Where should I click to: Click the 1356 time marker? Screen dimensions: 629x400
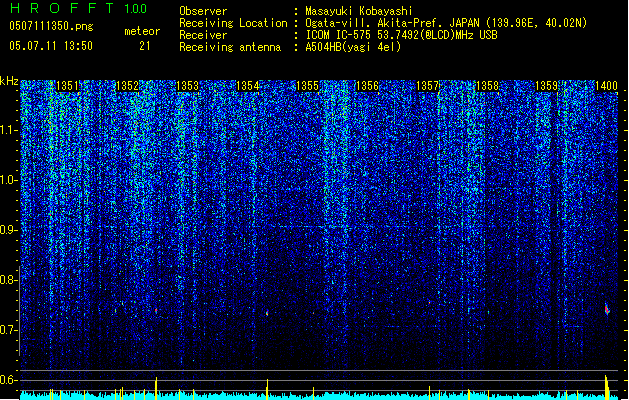coord(367,86)
